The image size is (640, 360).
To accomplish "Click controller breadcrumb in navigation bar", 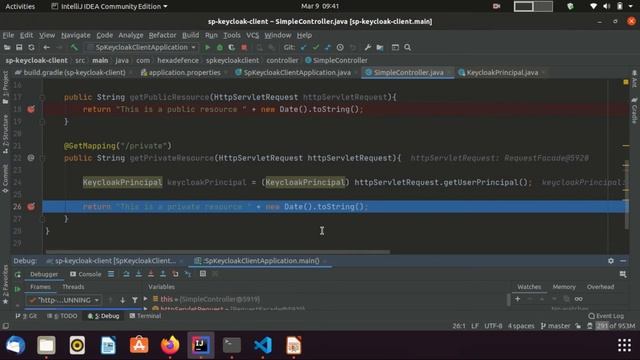I will [282, 60].
